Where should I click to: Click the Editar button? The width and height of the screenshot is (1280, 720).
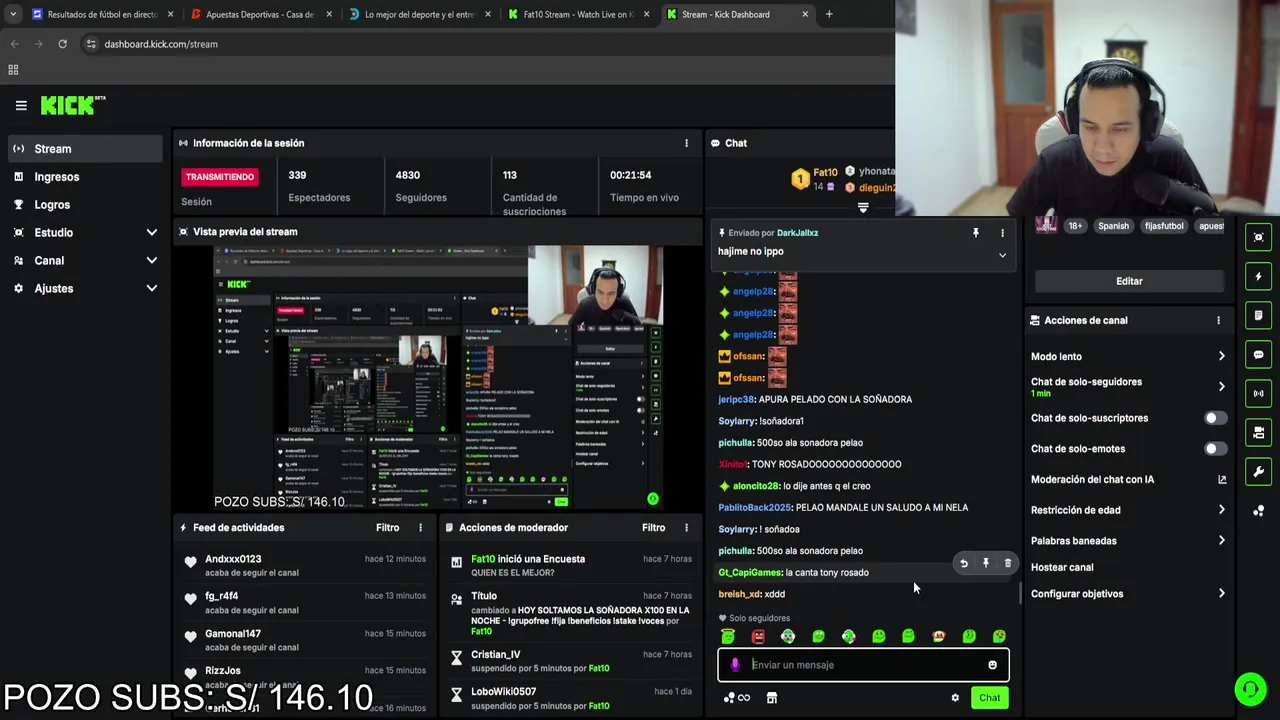click(1129, 281)
